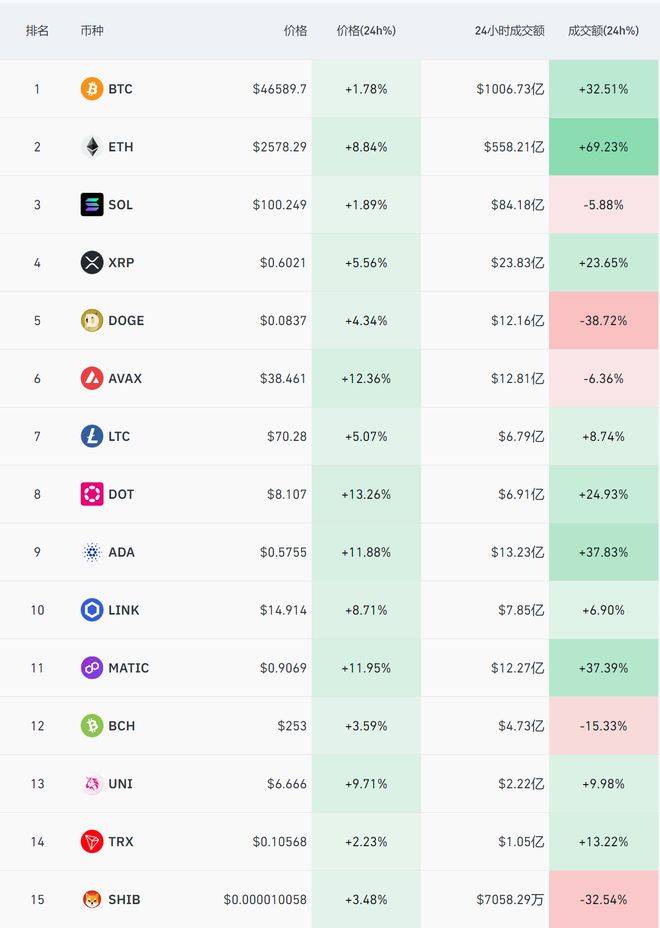Open the MATIC coin name link
660x928 pixels.
pos(128,668)
